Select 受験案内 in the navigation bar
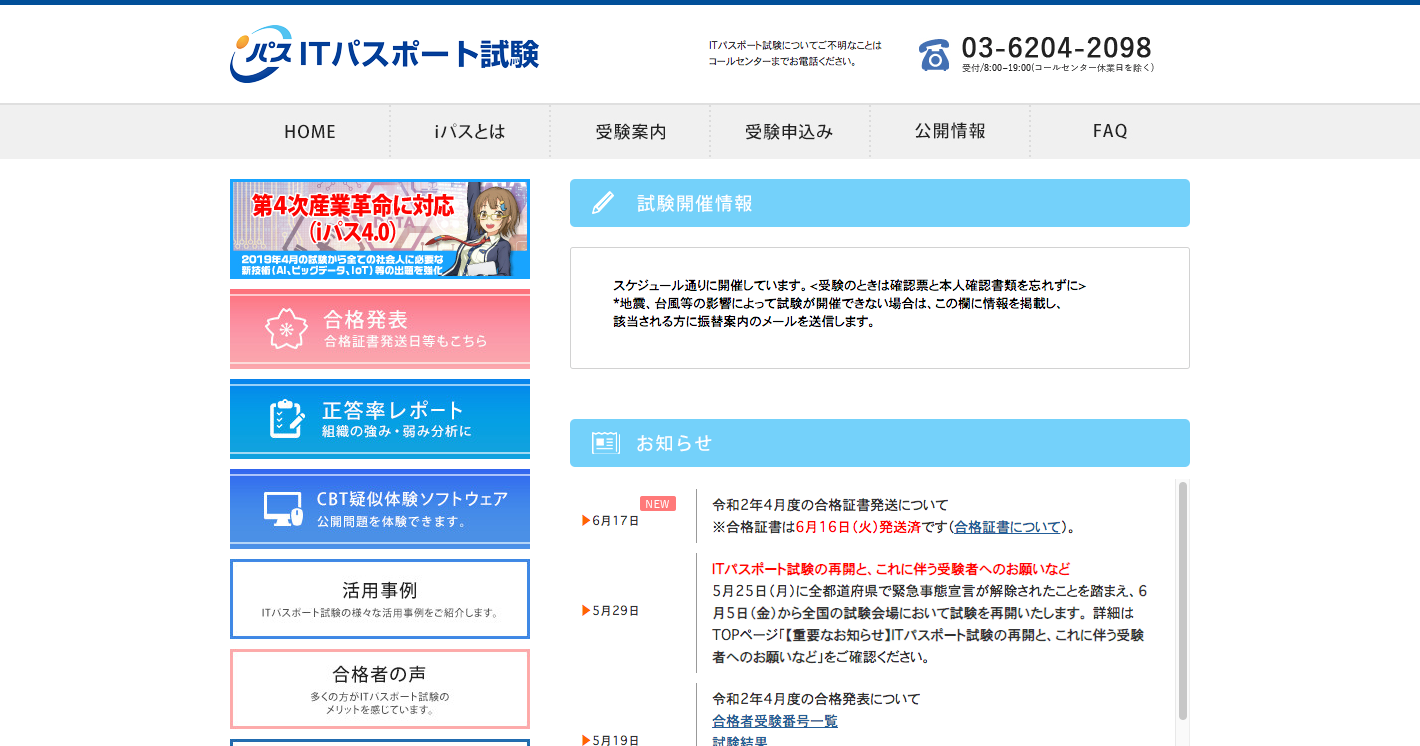Screen dimensions: 1420x746 tap(630, 131)
